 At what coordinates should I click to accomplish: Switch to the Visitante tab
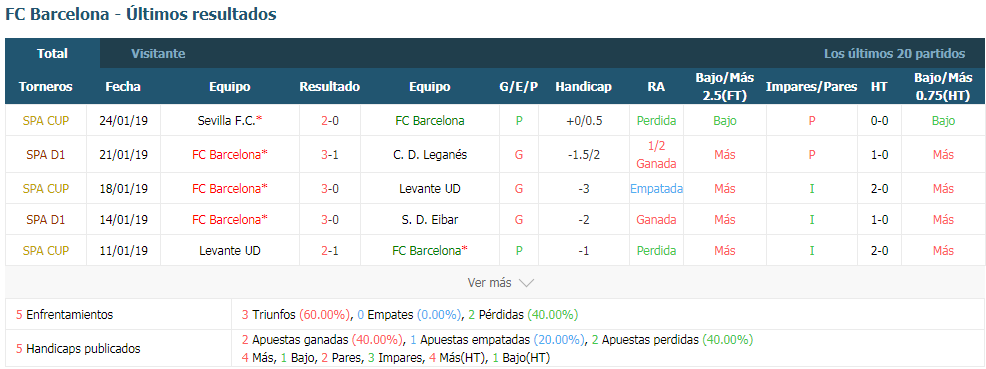[158, 53]
